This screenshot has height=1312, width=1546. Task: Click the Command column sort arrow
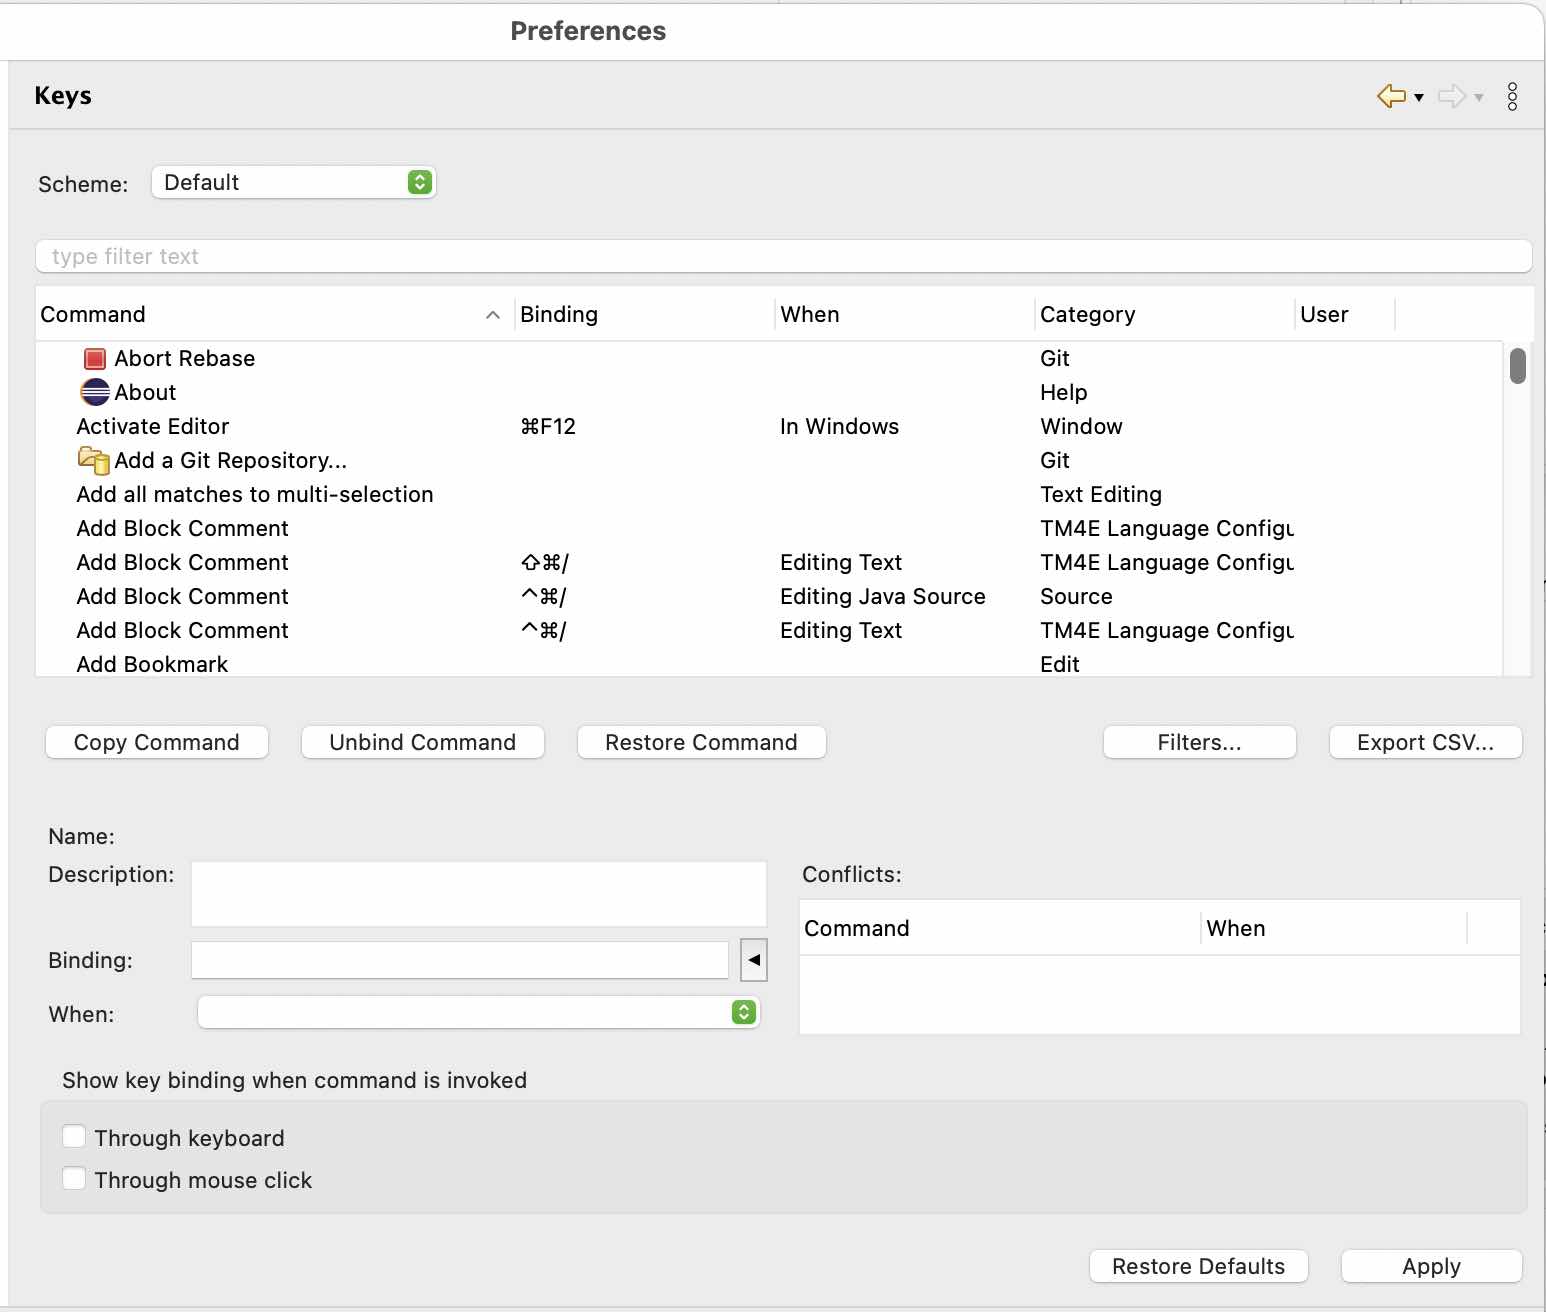[x=492, y=315]
